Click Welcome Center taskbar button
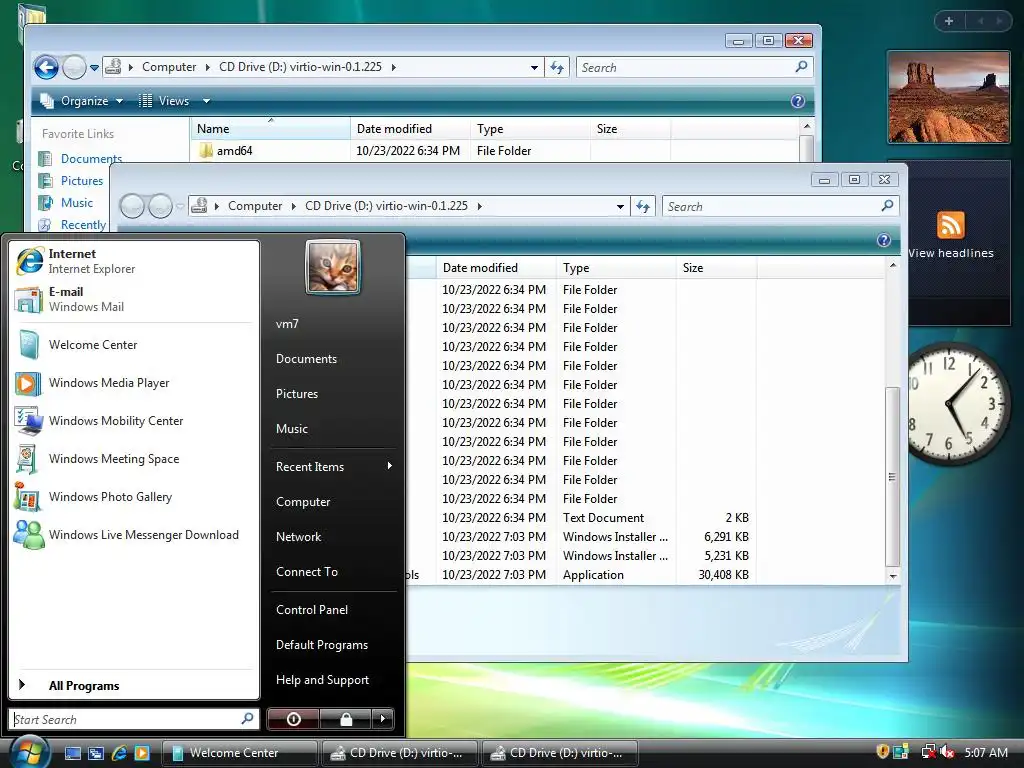This screenshot has height=768, width=1024. point(239,753)
